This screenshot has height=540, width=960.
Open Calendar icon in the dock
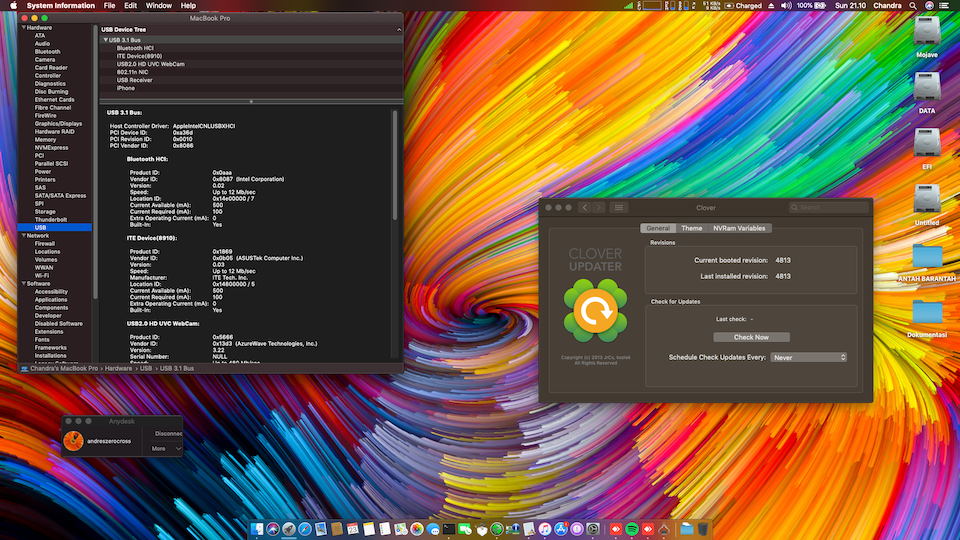pyautogui.click(x=353, y=528)
